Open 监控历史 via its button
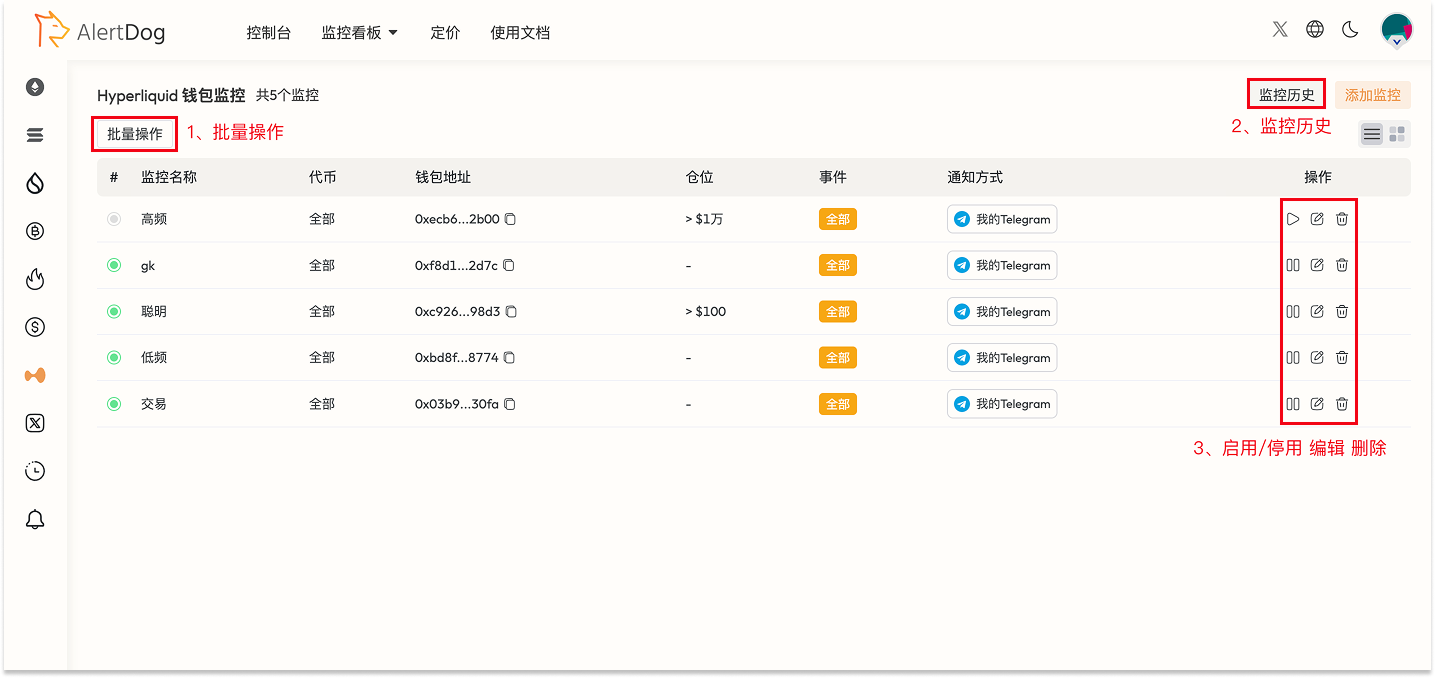The image size is (1435, 678). coord(1286,93)
